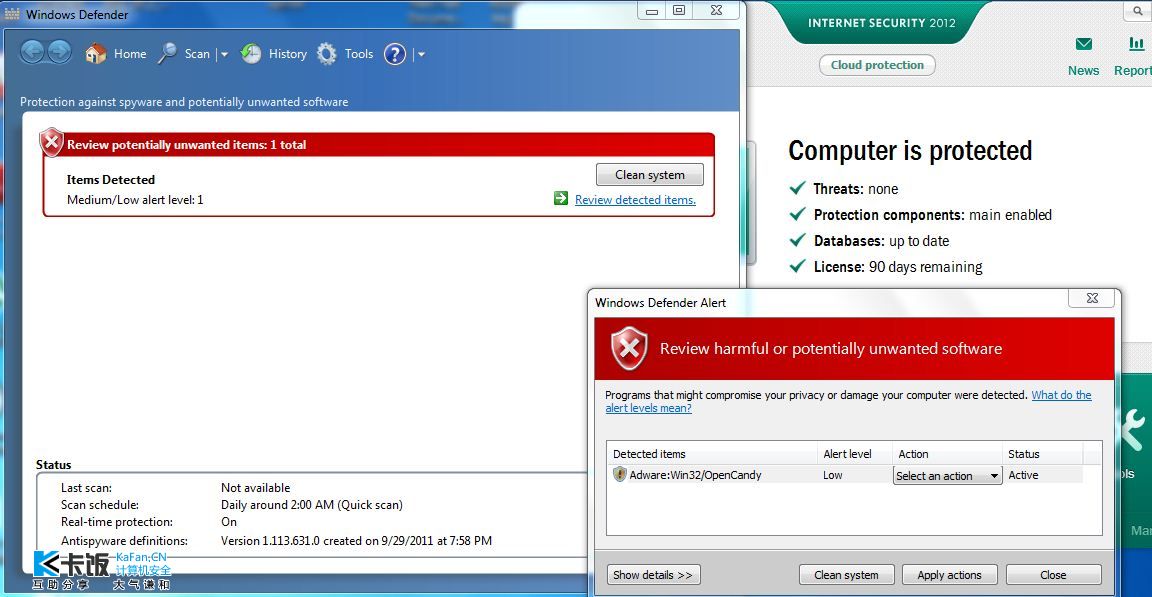Sort by the Alert level column header
1152x597 pixels.
(854, 454)
